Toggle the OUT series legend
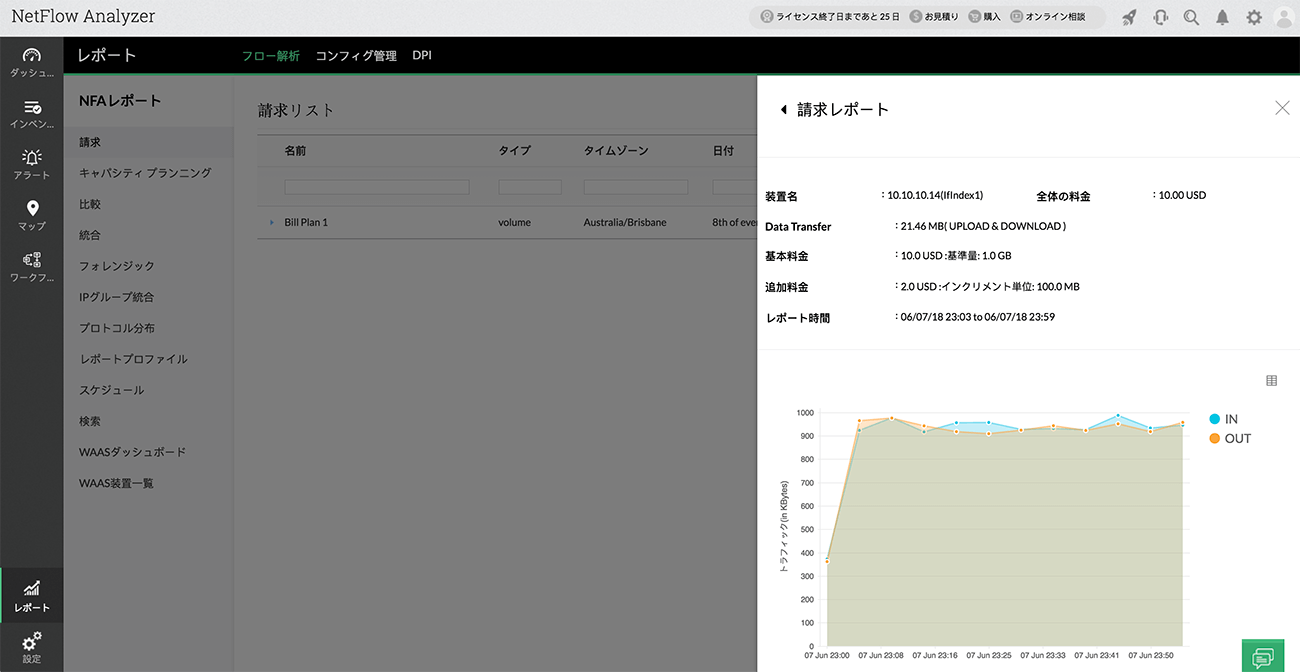Screen dimensions: 1300x672 [x=1229, y=438]
